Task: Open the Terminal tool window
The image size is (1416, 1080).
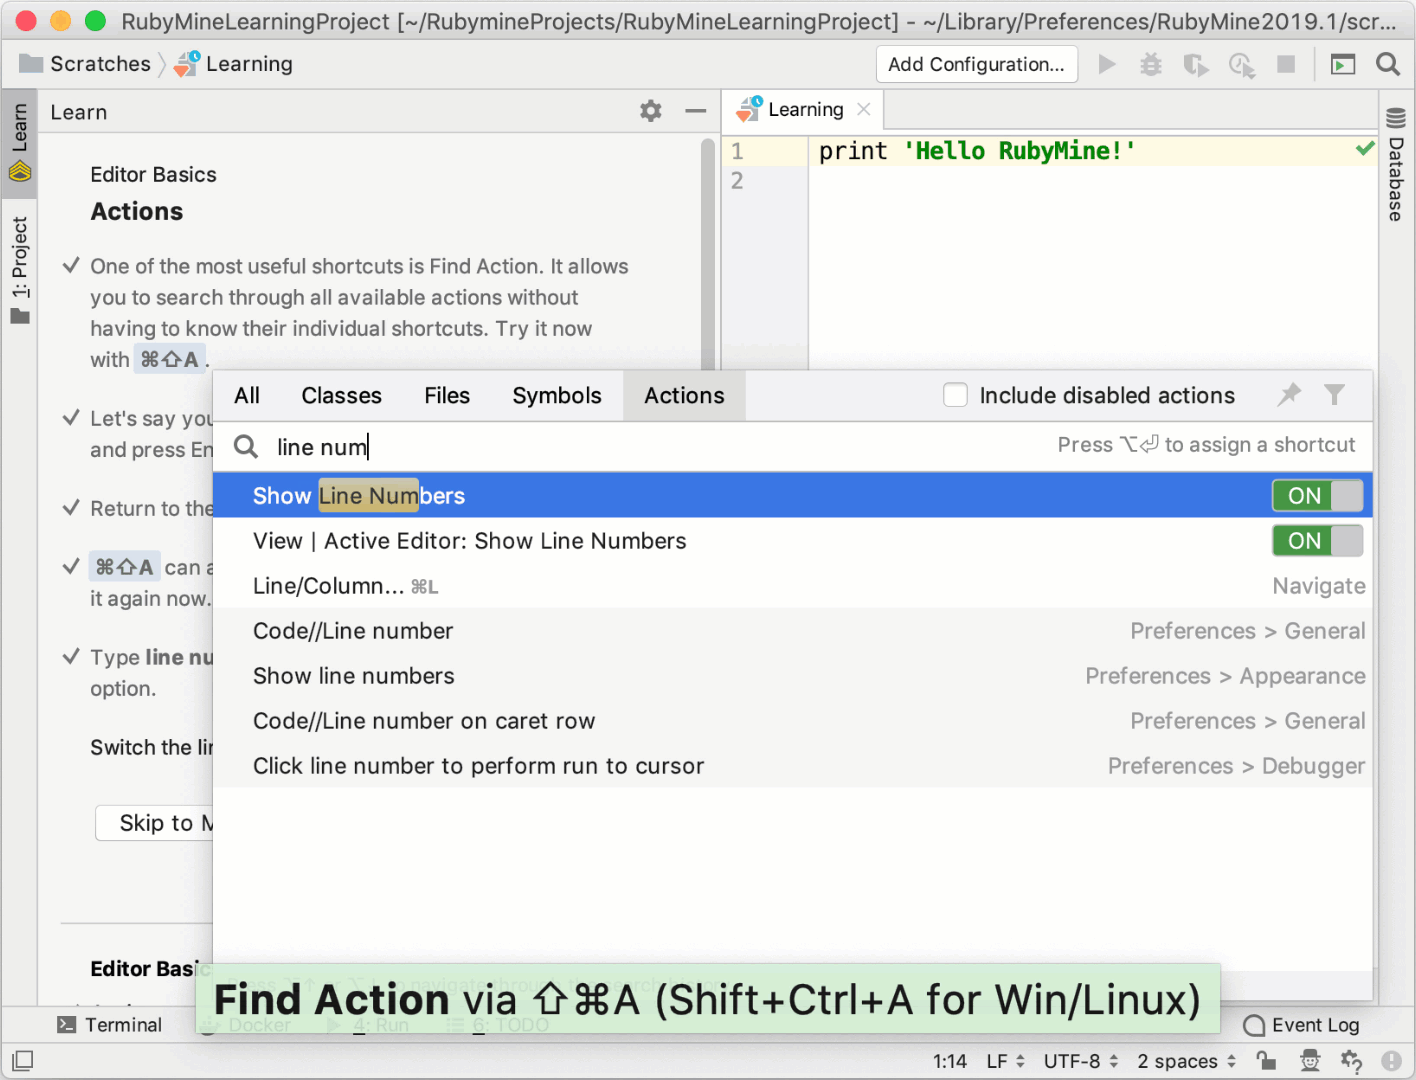Action: point(110,1025)
